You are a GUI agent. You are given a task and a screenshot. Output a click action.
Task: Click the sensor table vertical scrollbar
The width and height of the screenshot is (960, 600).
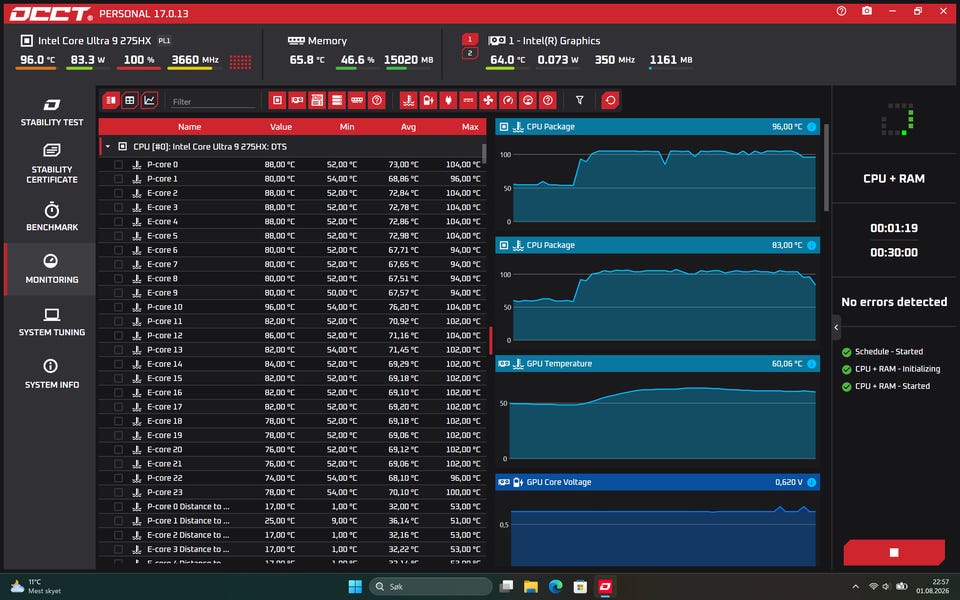point(484,154)
